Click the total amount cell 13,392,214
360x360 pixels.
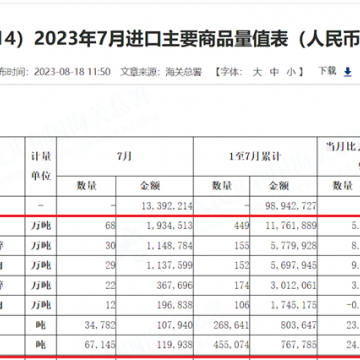click(x=155, y=206)
